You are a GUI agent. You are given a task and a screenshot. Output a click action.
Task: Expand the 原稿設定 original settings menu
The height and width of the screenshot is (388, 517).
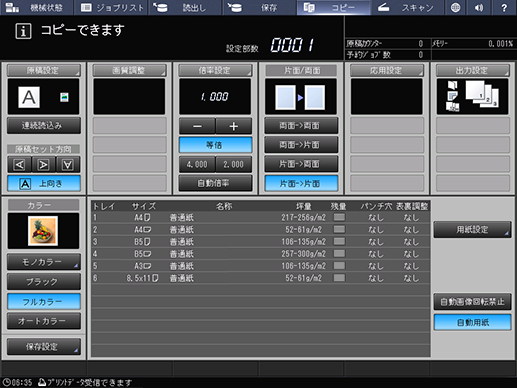coord(44,70)
